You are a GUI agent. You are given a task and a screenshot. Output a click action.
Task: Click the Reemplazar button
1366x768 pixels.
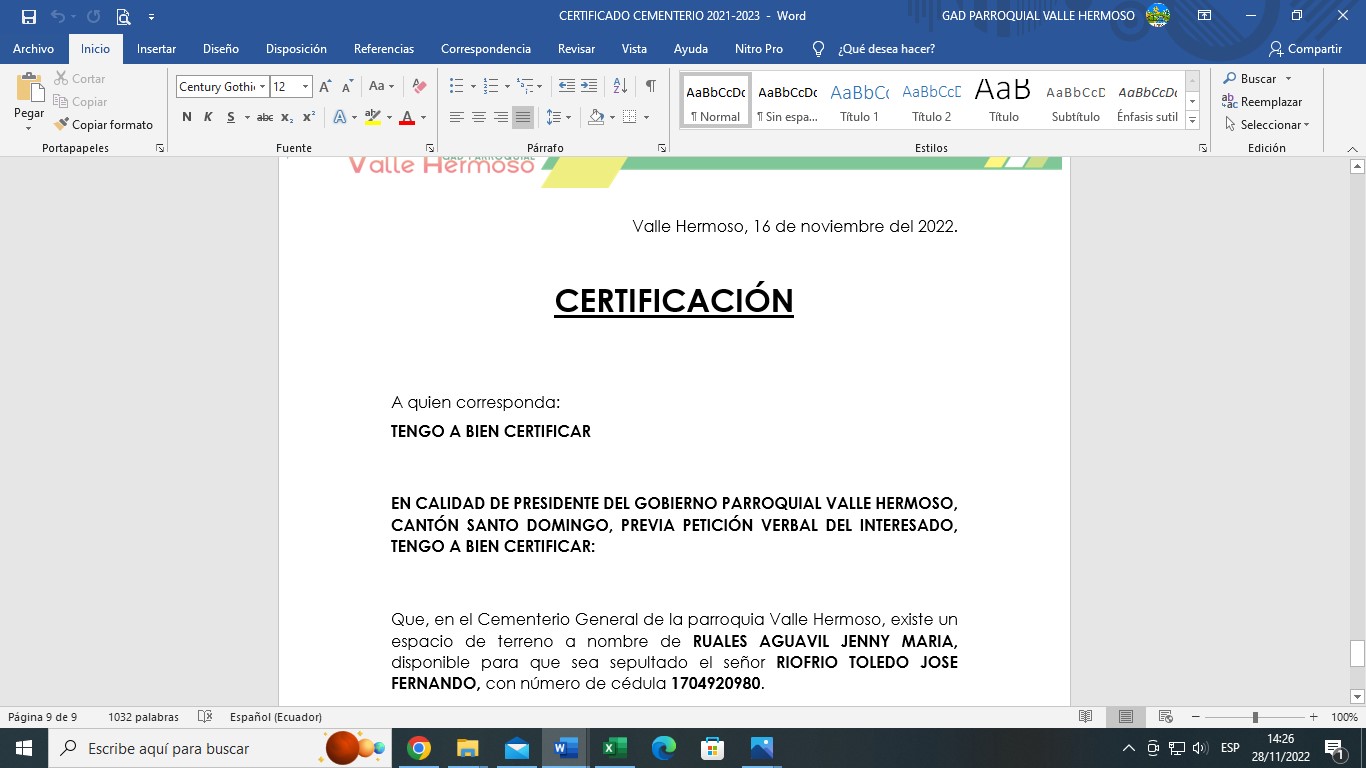click(x=1263, y=102)
